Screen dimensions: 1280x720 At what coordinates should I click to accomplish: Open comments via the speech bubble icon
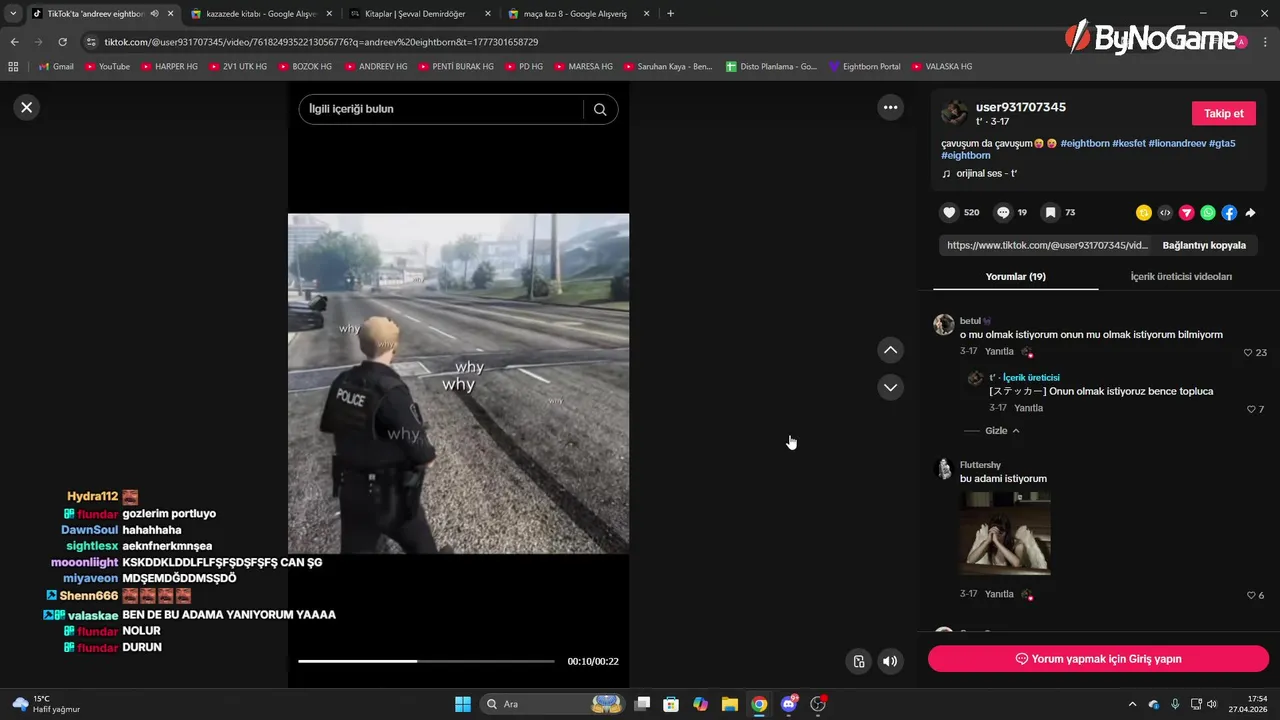tap(1003, 212)
